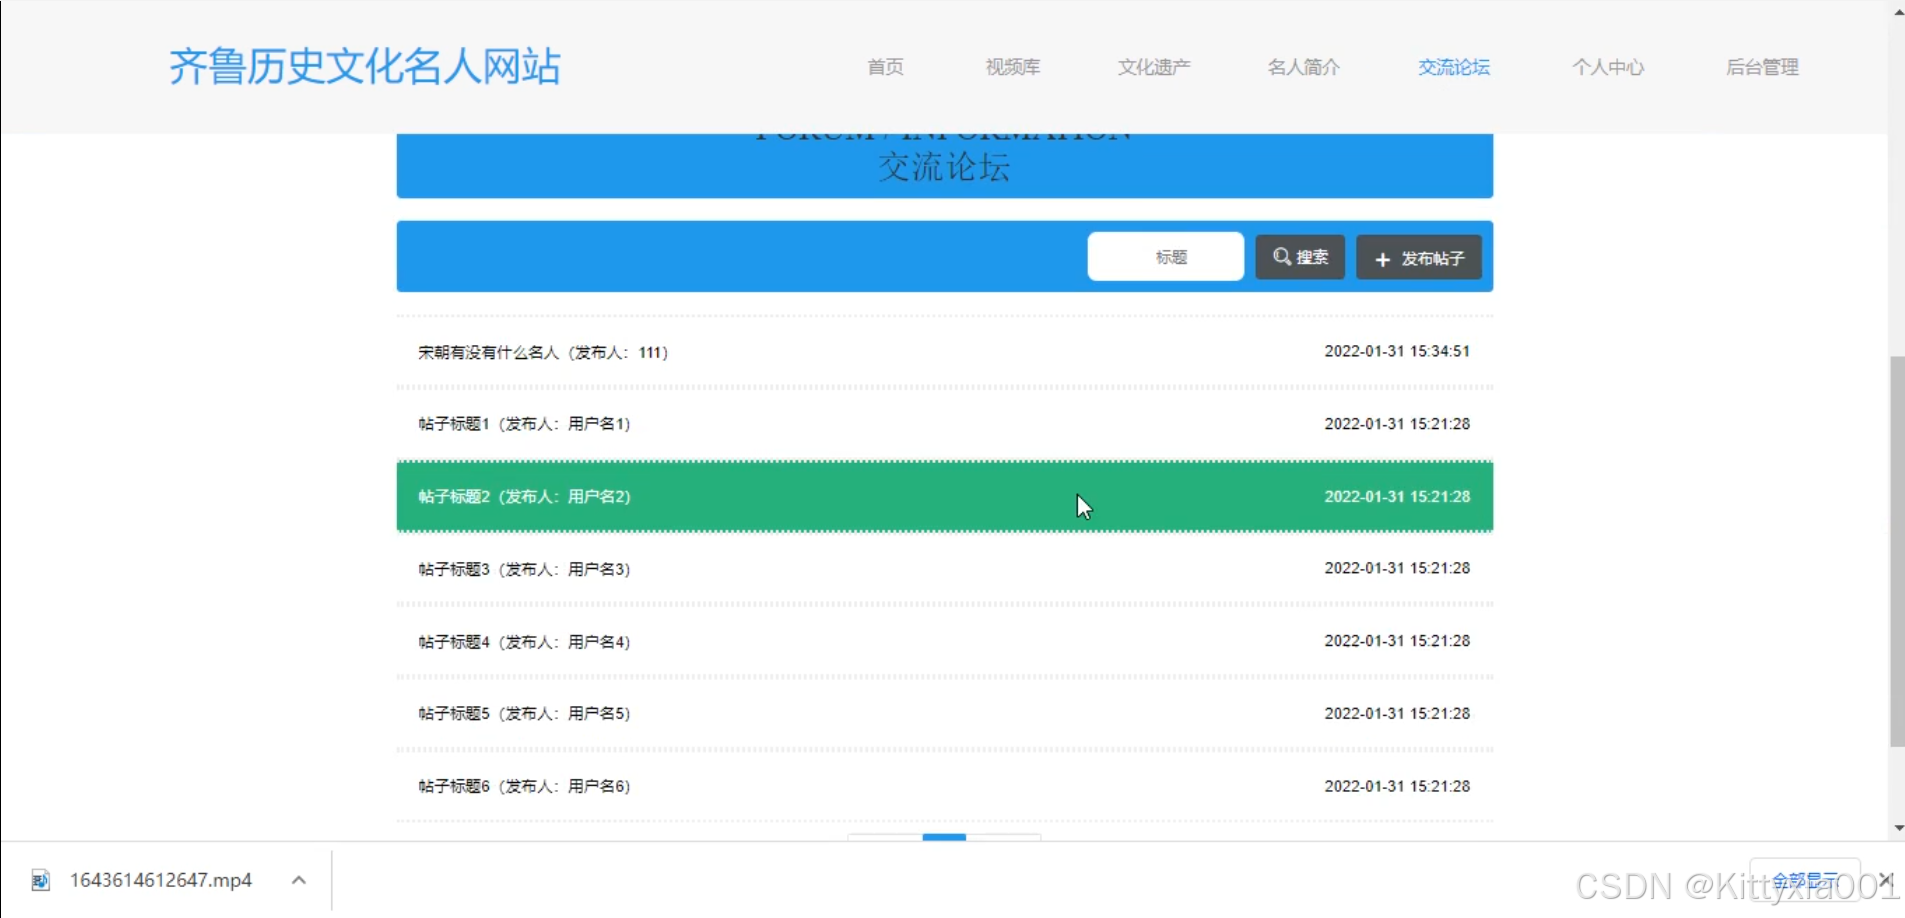Open post 帖子标题6 by 用户名6
Image resolution: width=1905 pixels, height=918 pixels.
(x=945, y=786)
